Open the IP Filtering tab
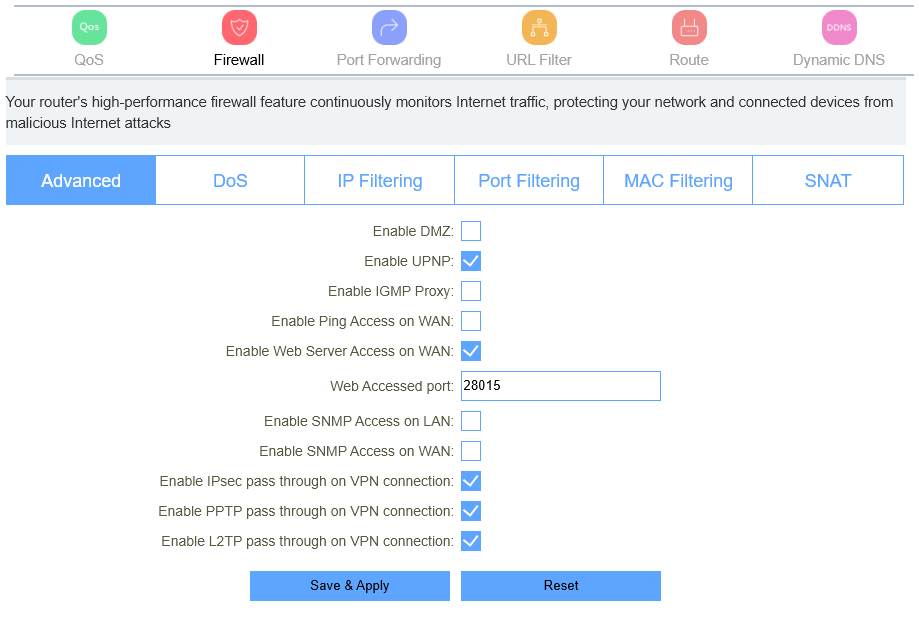 380,181
